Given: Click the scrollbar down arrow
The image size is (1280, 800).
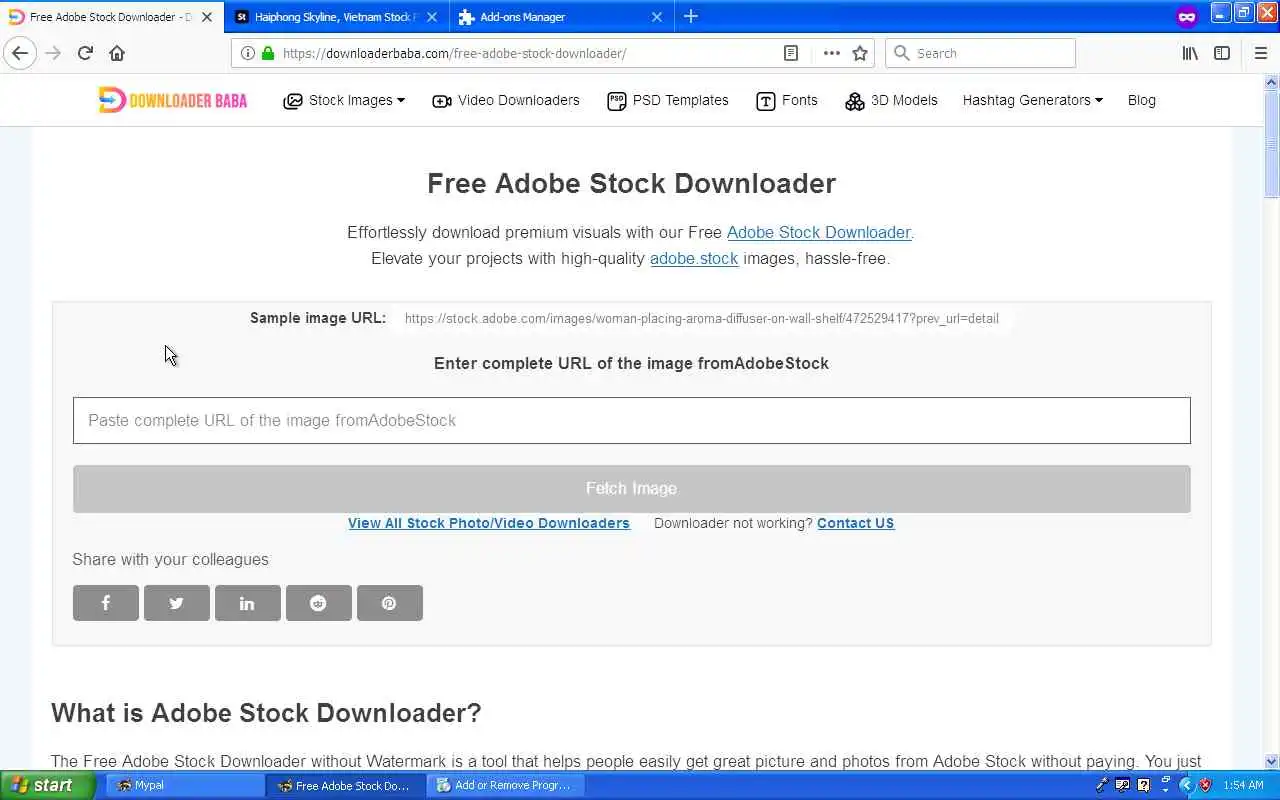Looking at the screenshot, I should 1272,762.
